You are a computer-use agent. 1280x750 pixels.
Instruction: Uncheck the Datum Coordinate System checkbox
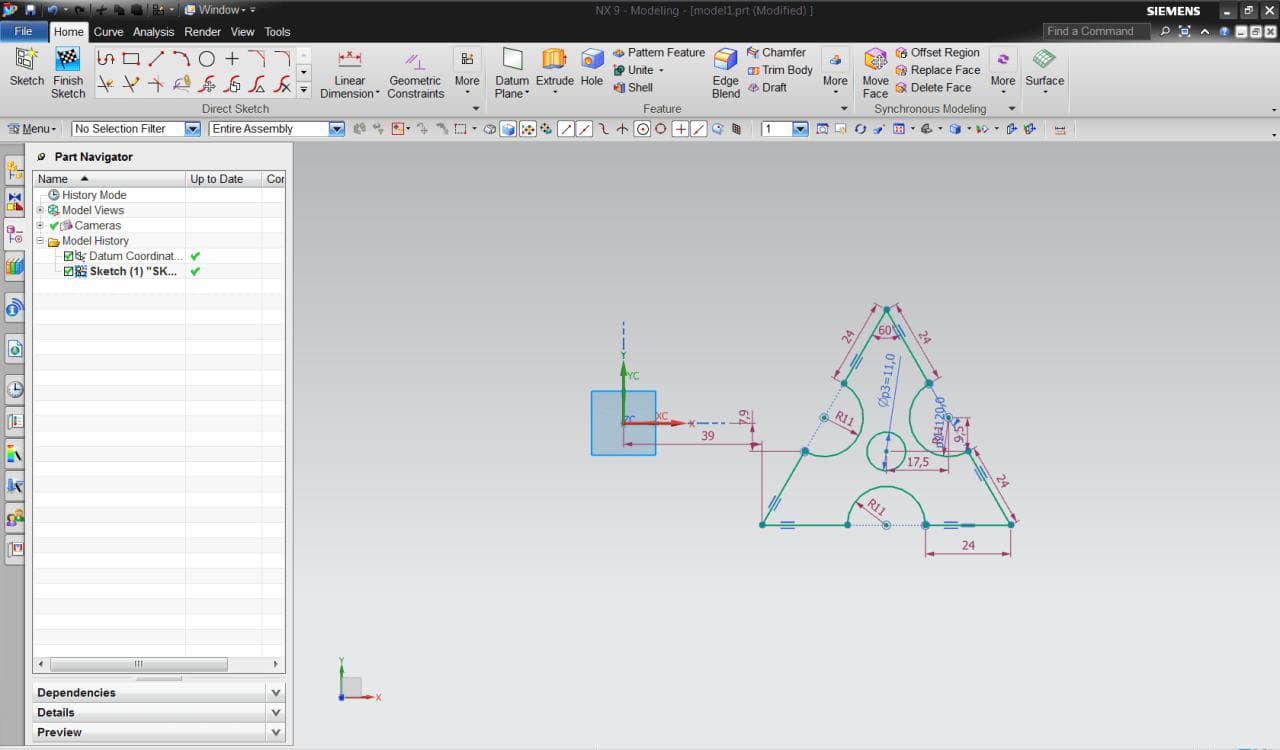[x=68, y=256]
